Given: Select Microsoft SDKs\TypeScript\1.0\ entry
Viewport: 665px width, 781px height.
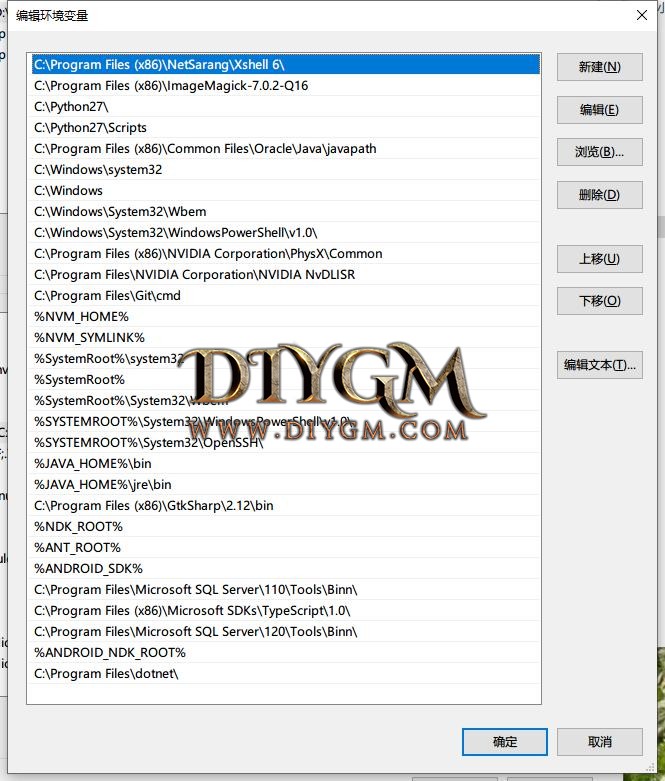Looking at the screenshot, I should [x=286, y=611].
